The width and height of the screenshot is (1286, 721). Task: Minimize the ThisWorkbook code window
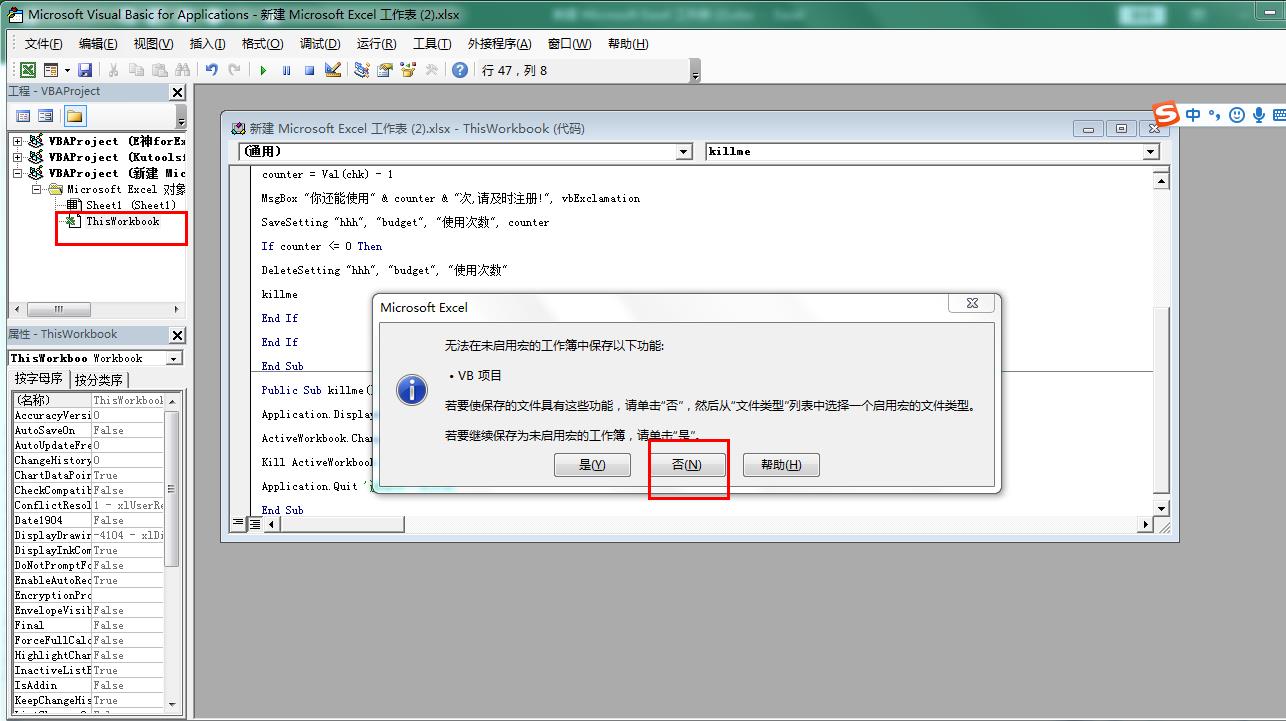[1088, 128]
